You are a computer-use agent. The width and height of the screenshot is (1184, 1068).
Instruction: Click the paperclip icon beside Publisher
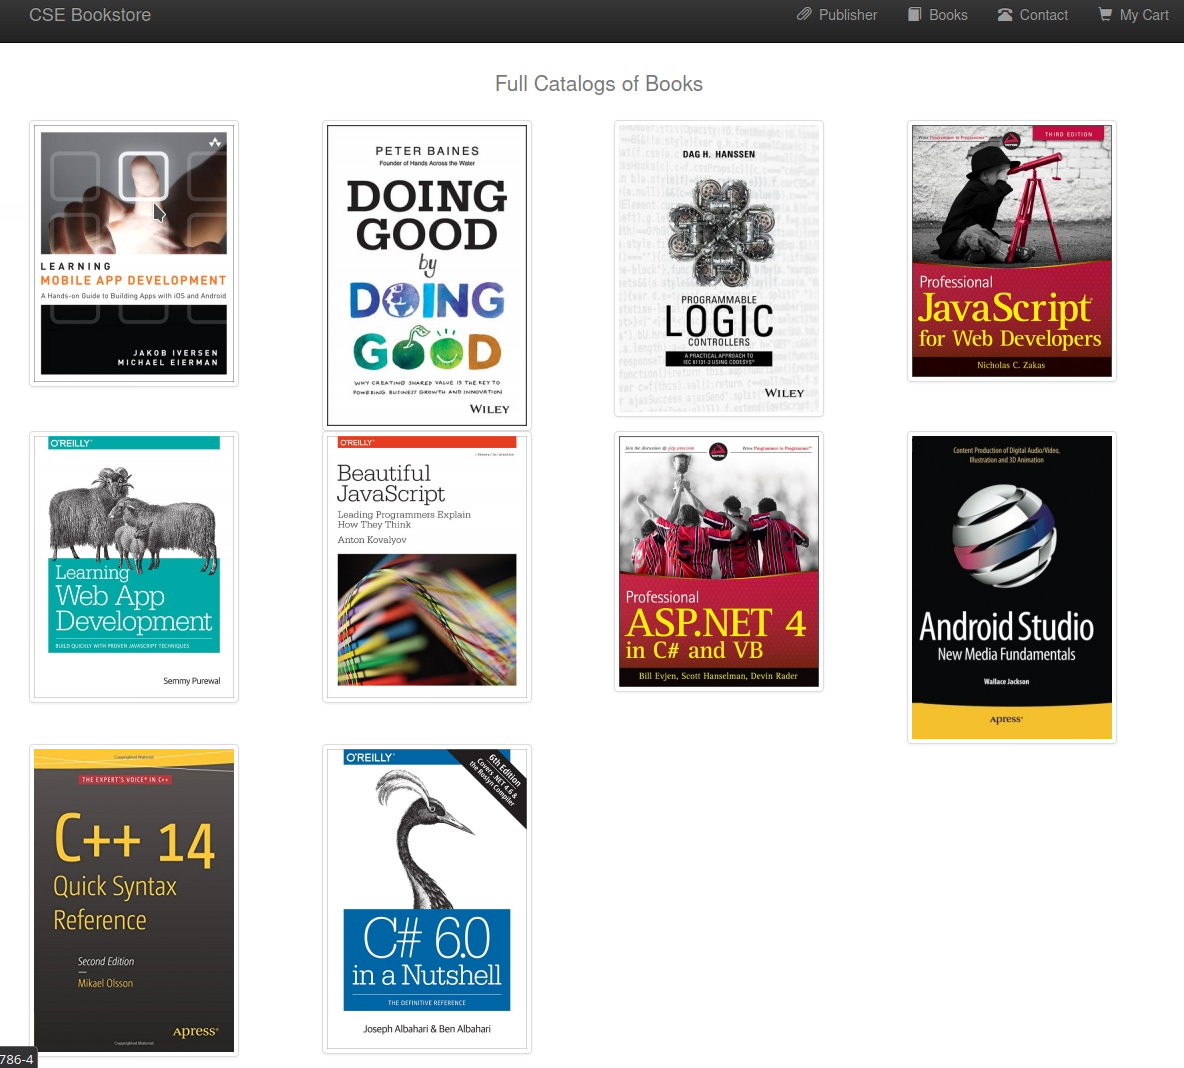pos(804,15)
